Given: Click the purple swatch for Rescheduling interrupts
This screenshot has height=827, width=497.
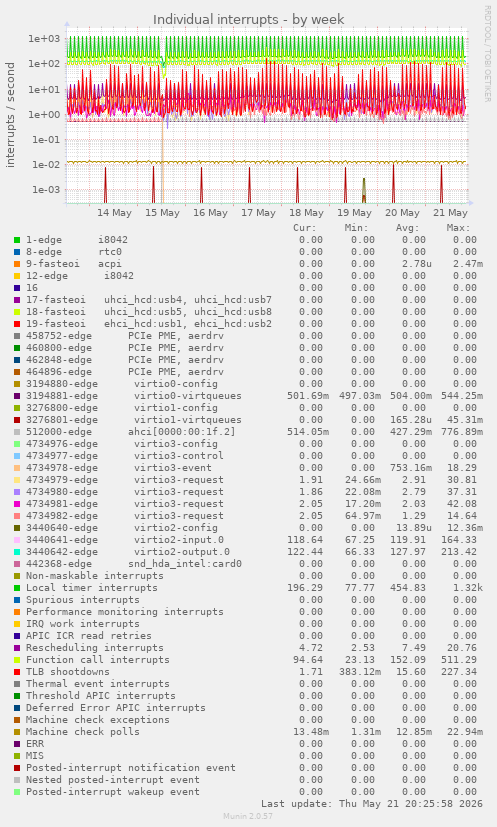Looking at the screenshot, I should click(x=17, y=648).
